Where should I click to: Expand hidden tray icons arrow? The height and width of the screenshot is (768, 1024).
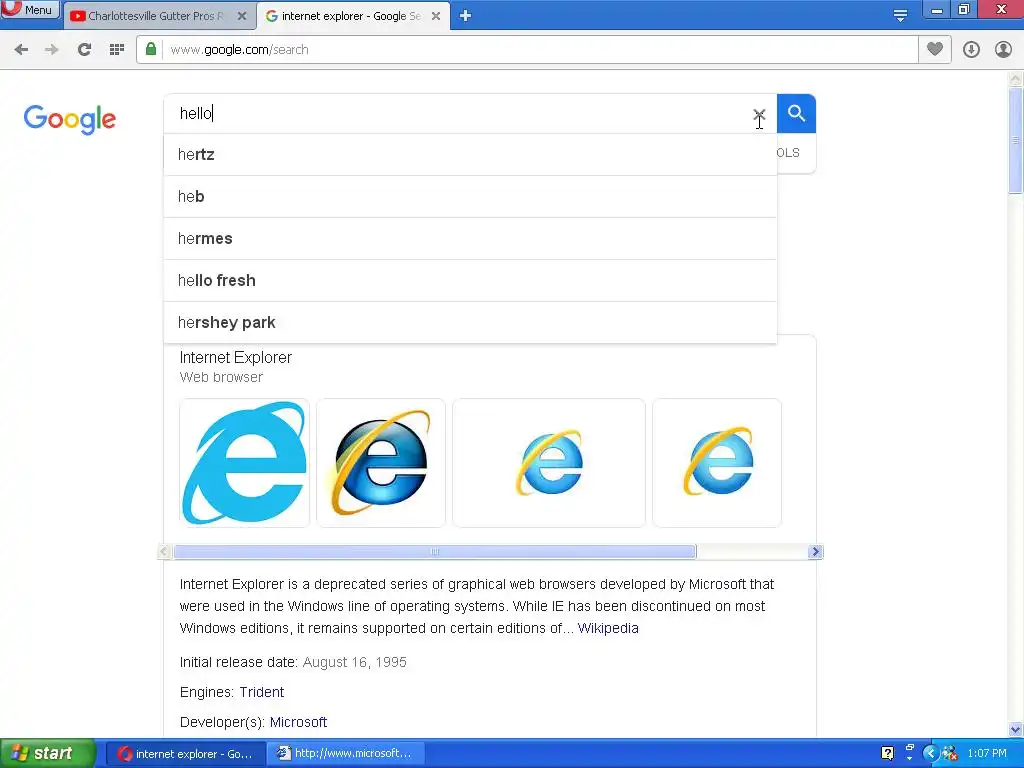click(931, 753)
